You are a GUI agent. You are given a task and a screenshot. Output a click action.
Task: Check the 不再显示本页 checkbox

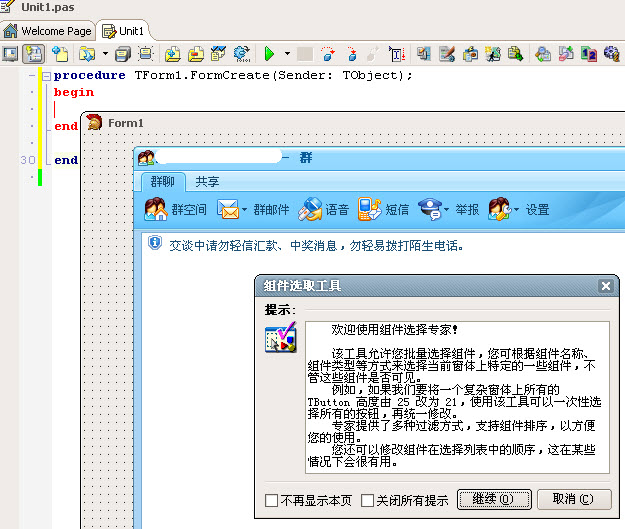click(x=271, y=500)
